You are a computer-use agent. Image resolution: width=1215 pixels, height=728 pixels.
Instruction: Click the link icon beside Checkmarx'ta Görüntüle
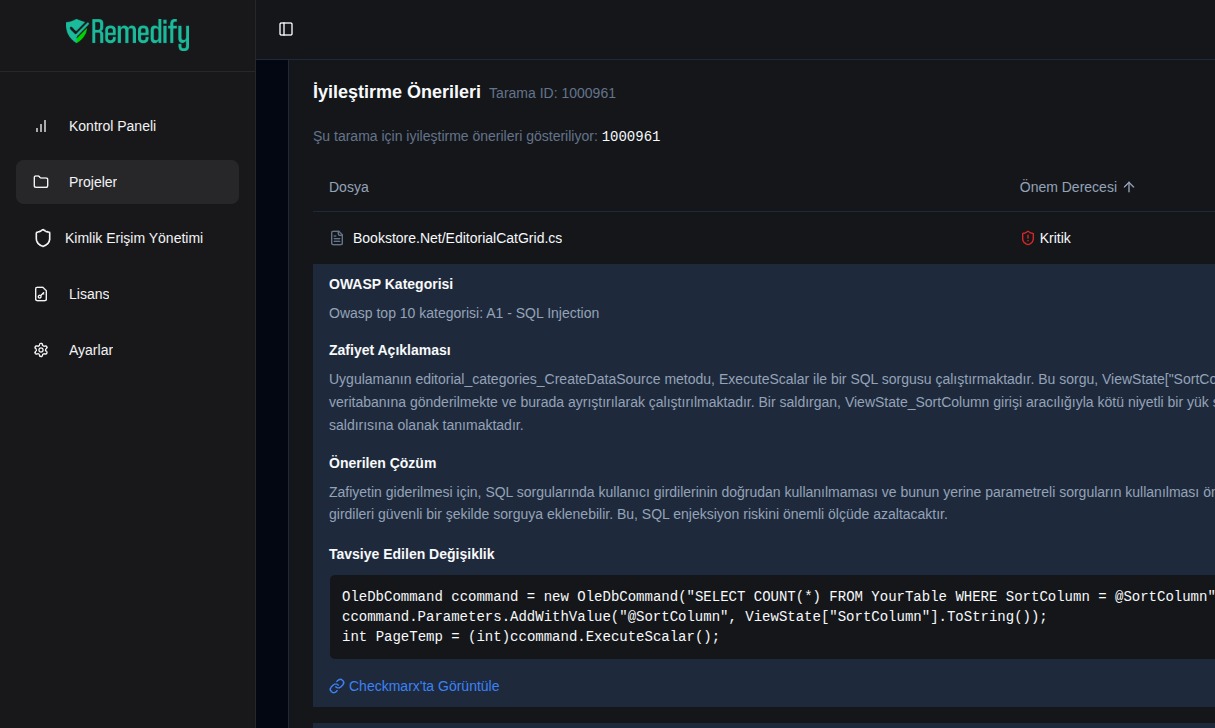click(336, 686)
